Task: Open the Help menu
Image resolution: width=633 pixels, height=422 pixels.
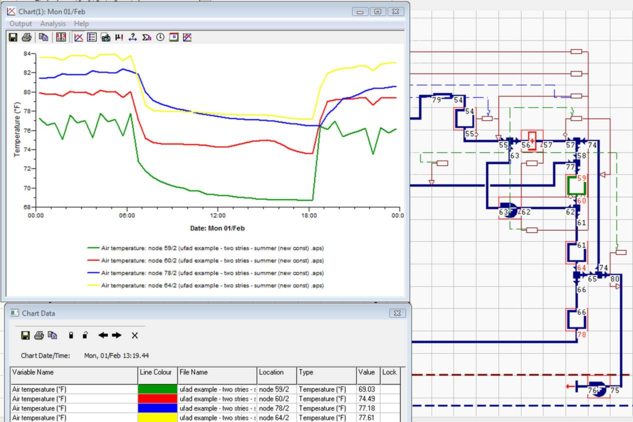Action: click(82, 23)
